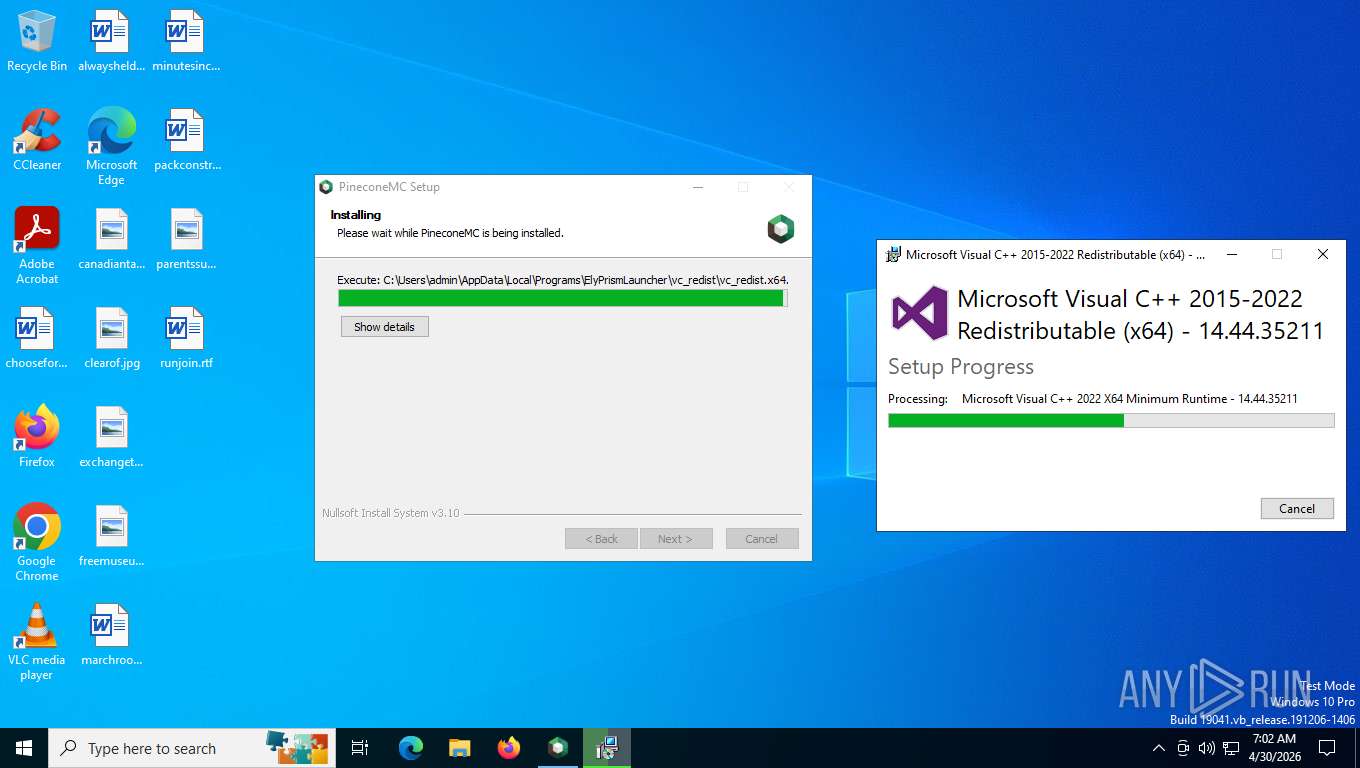Screen dimensions: 1360x768
Task: Click the Execute vc_redist path text
Action: 563,280
